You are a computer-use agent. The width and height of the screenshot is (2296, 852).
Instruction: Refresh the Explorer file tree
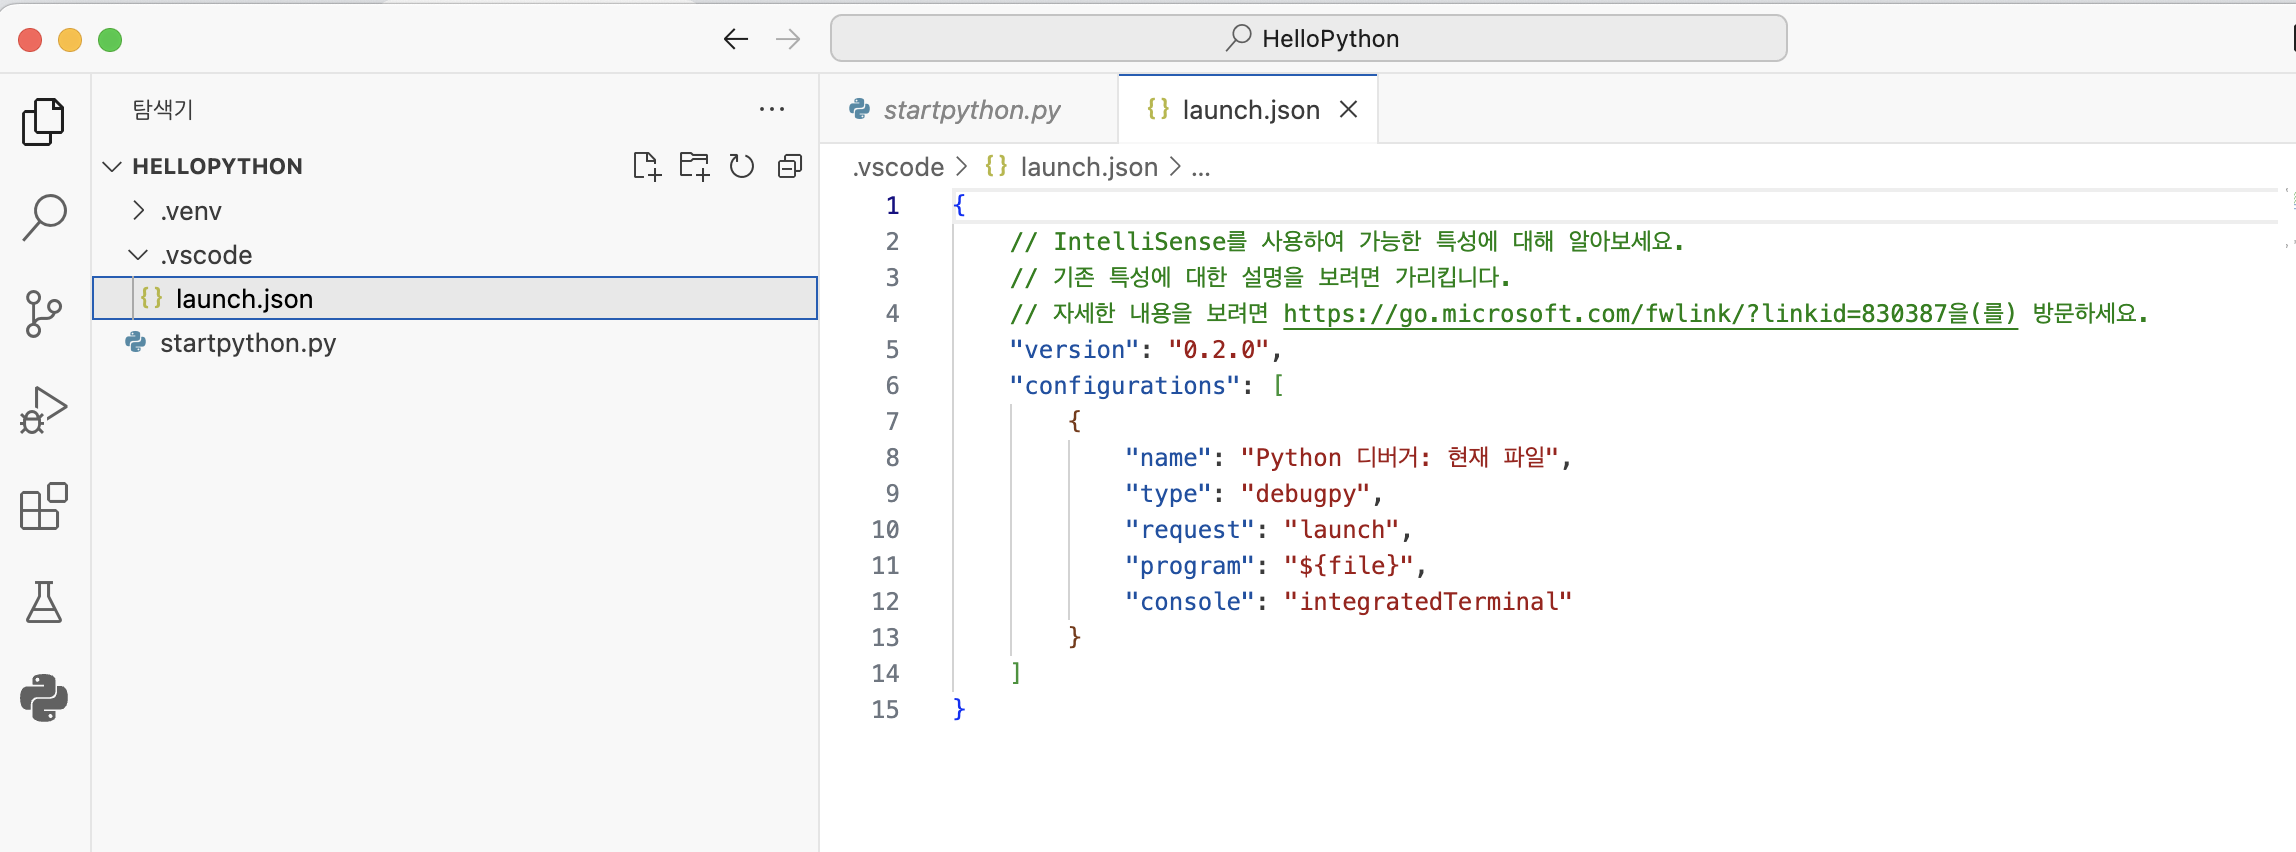pos(741,166)
